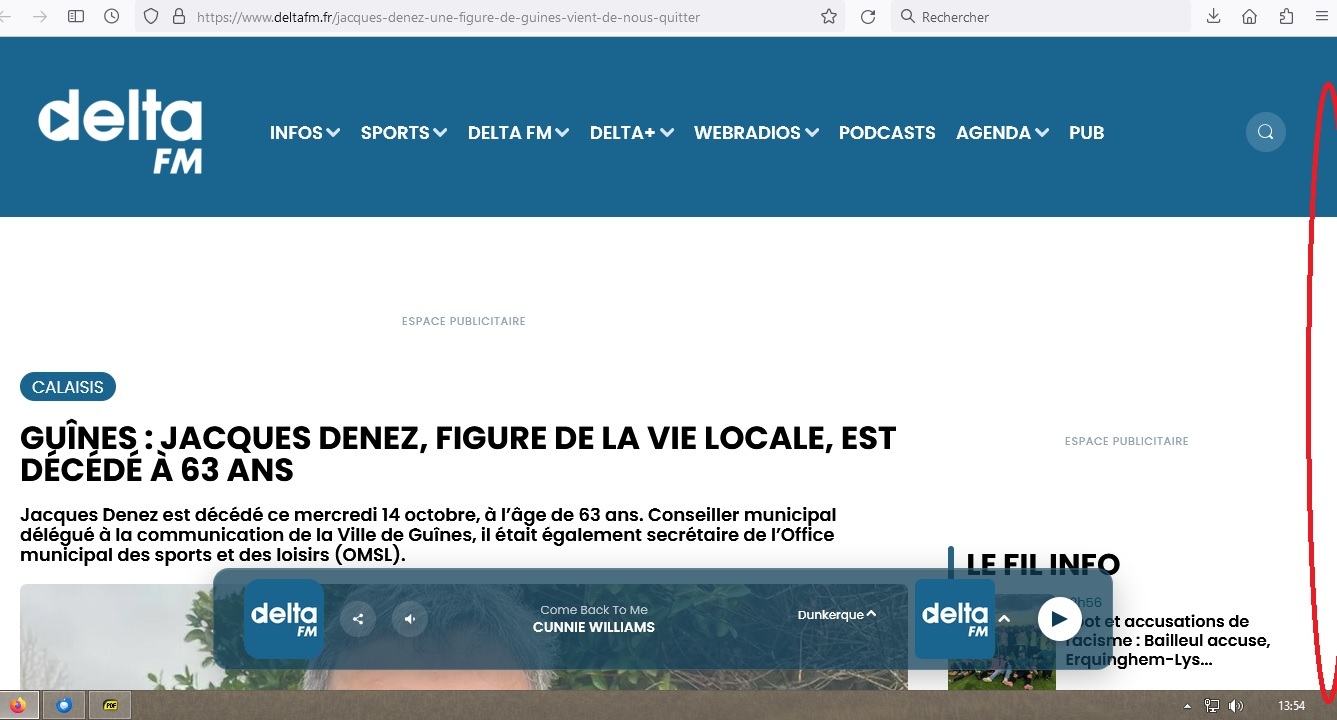Expand the DELTA+ menu

point(632,133)
